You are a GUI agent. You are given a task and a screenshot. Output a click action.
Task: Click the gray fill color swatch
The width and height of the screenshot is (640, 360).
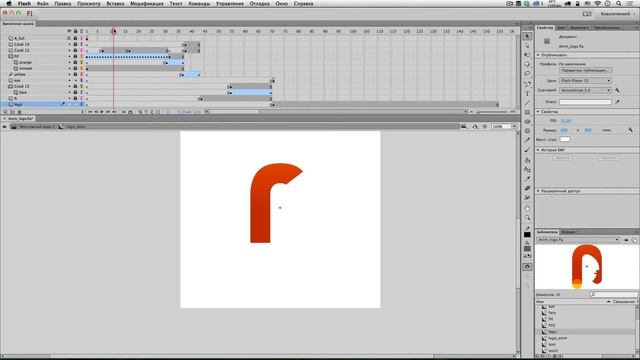[x=527, y=249]
